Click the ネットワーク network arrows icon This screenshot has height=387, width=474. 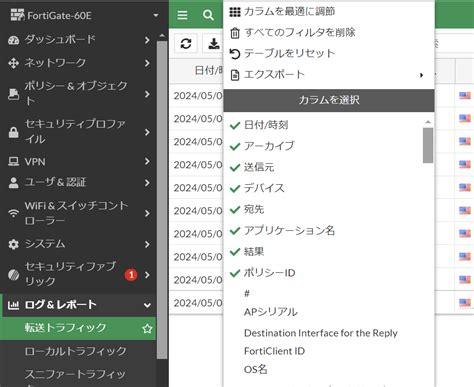tap(14, 63)
